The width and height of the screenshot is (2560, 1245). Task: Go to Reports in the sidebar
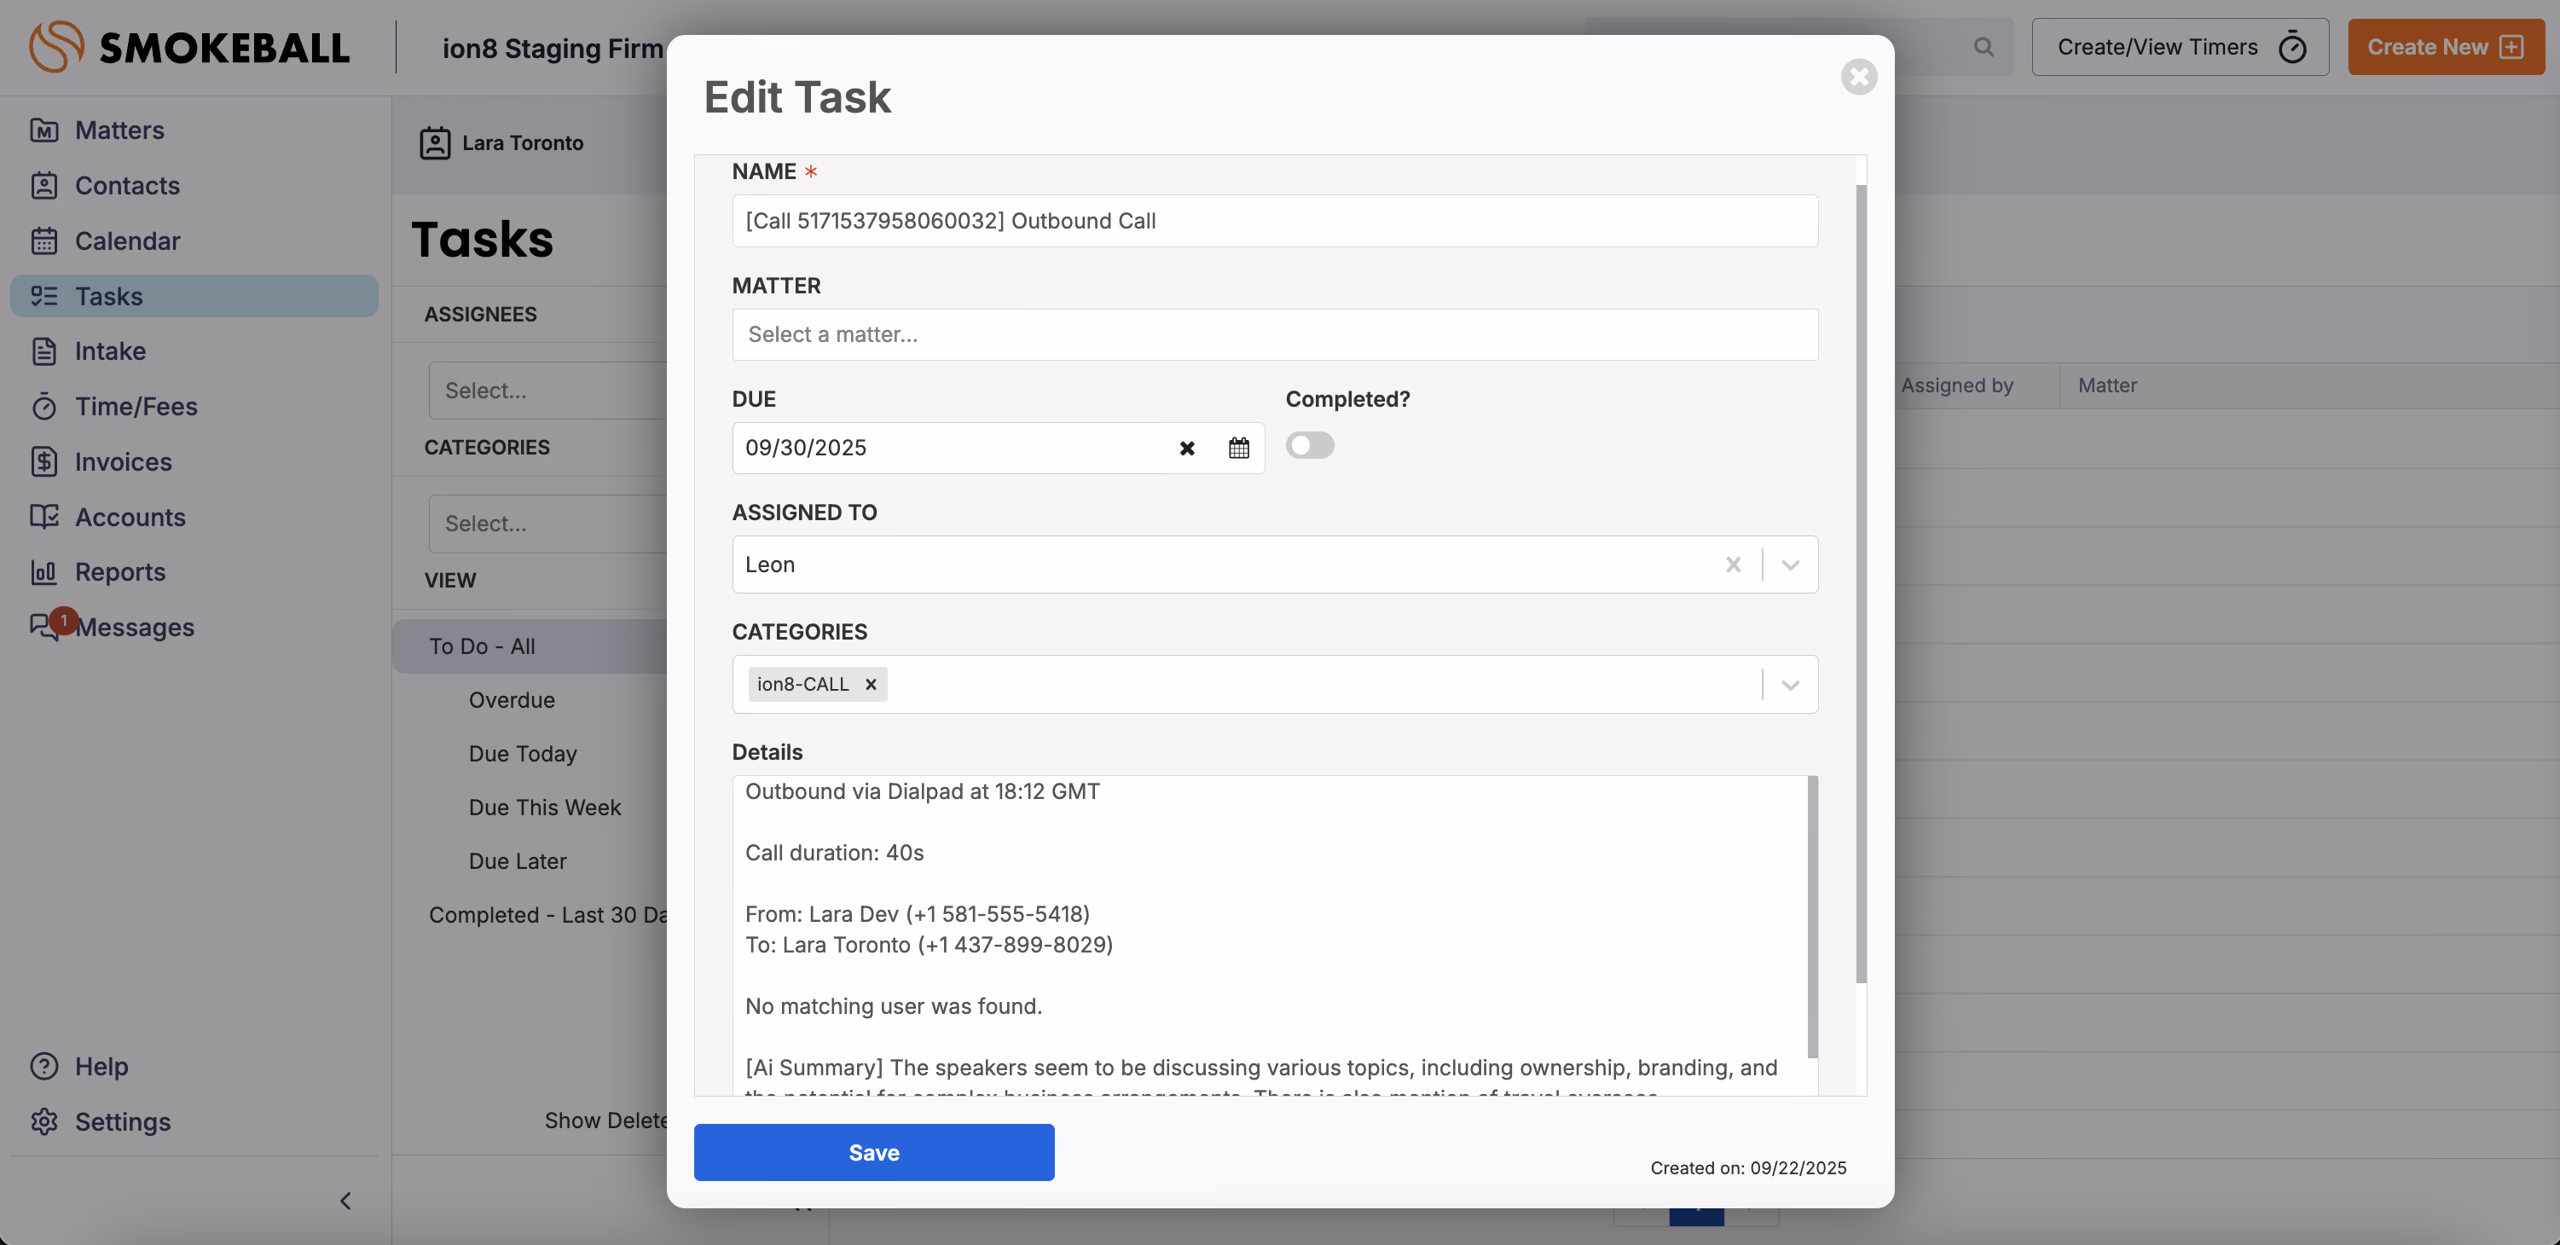pyautogui.click(x=120, y=572)
